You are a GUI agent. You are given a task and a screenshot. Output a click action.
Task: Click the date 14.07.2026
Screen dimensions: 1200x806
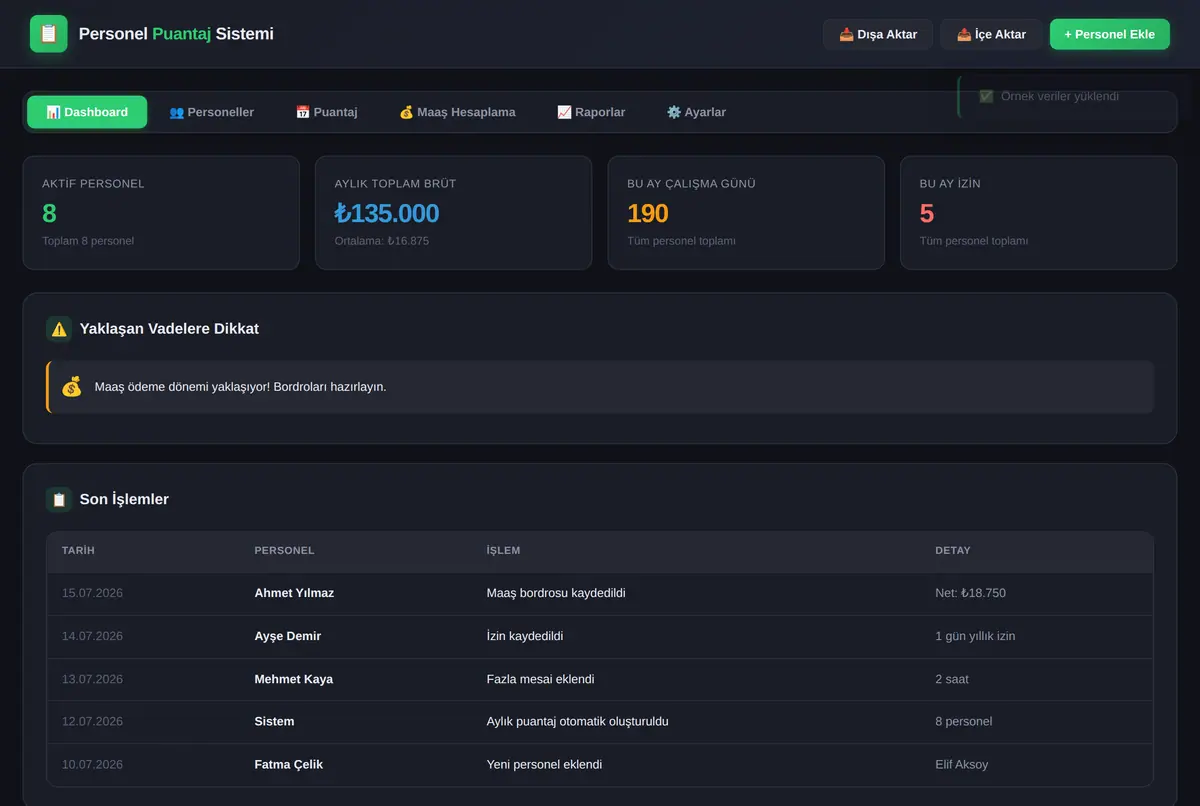(92, 636)
